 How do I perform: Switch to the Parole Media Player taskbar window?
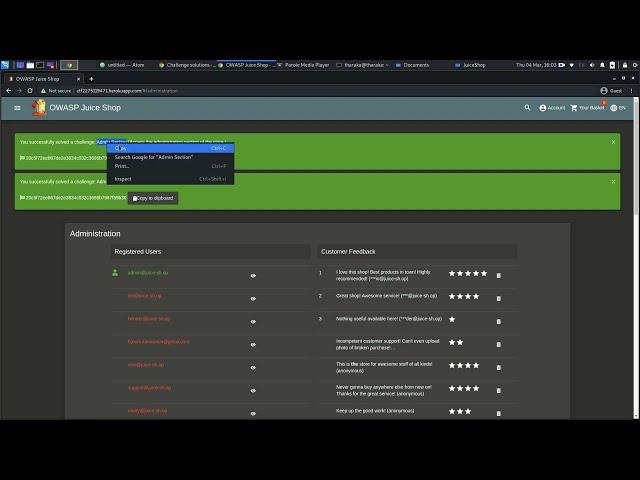pyautogui.click(x=303, y=65)
